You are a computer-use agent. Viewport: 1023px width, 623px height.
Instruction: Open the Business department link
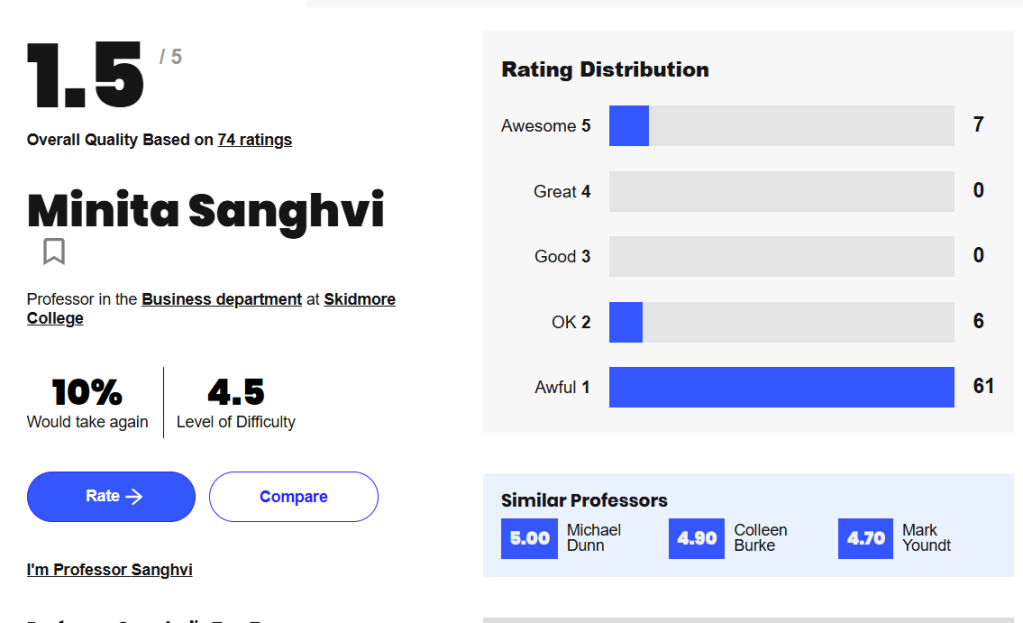(x=221, y=299)
